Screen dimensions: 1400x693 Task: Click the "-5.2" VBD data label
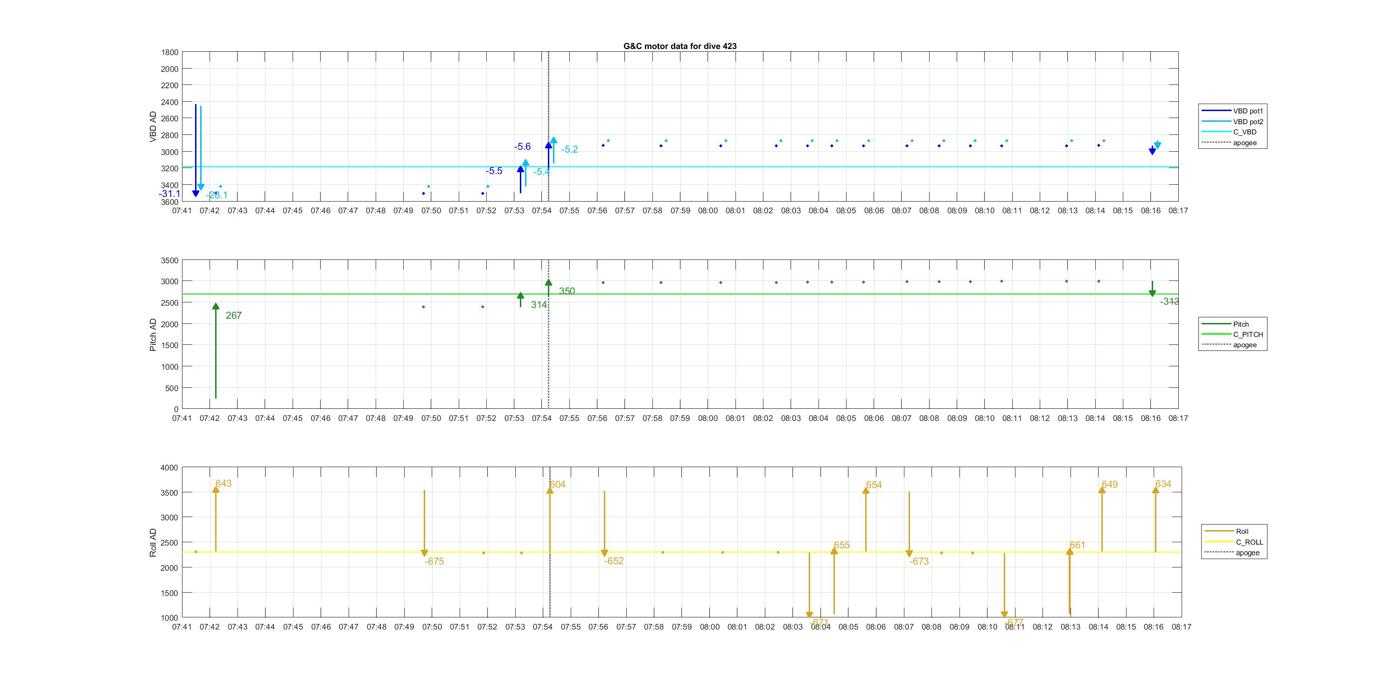click(x=570, y=150)
